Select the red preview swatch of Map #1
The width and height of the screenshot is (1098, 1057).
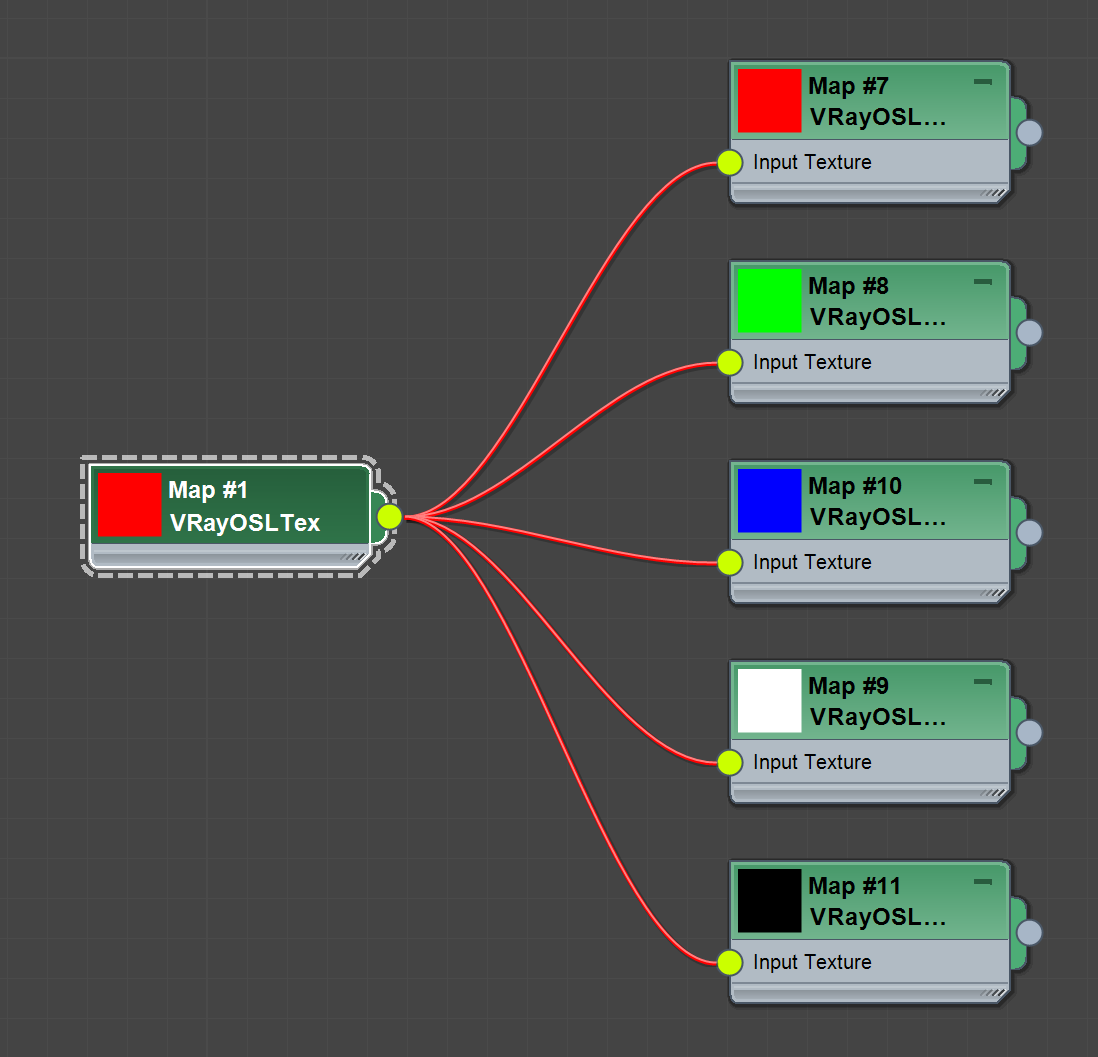(129, 505)
